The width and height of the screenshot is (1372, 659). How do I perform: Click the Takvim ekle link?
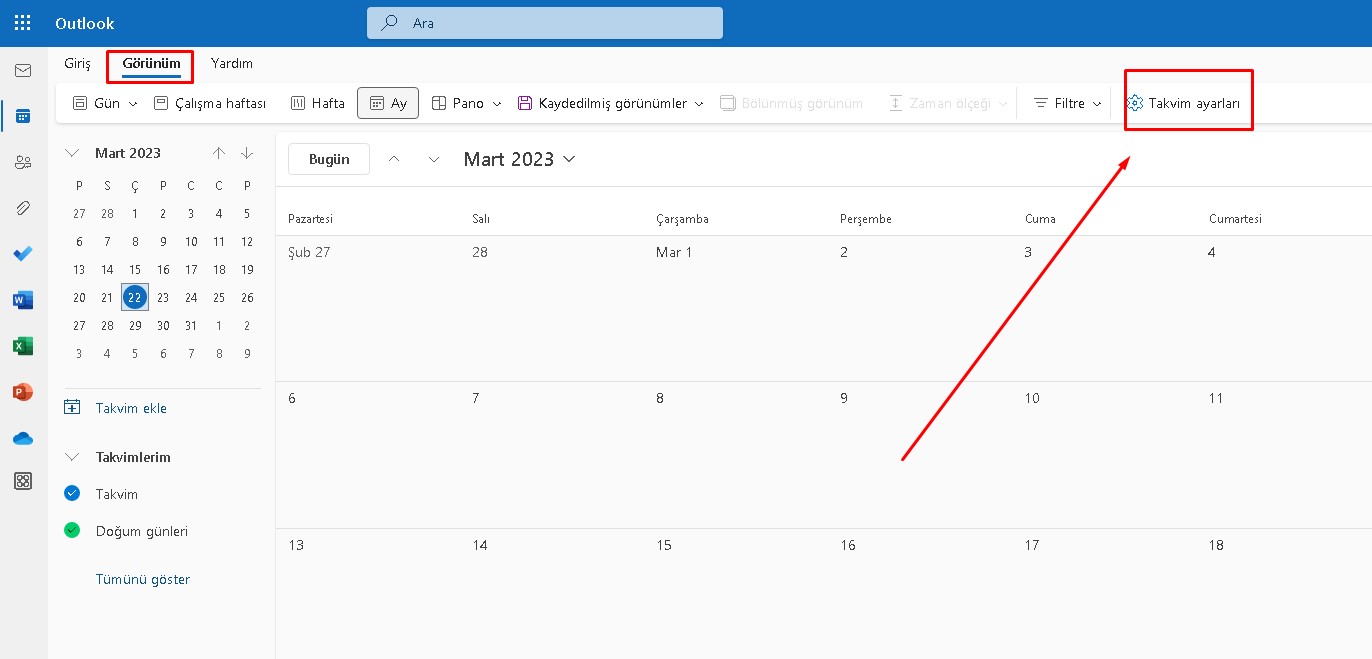(x=129, y=407)
